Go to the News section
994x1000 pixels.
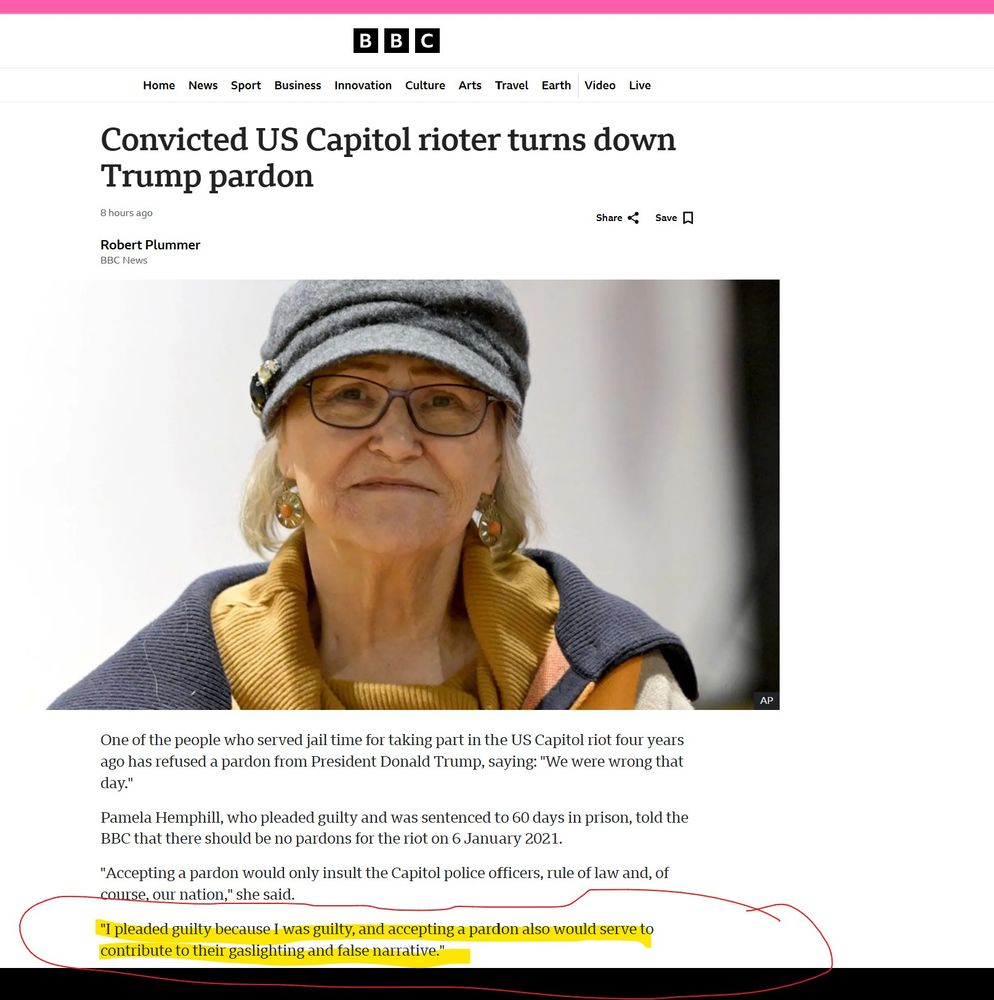(x=203, y=85)
